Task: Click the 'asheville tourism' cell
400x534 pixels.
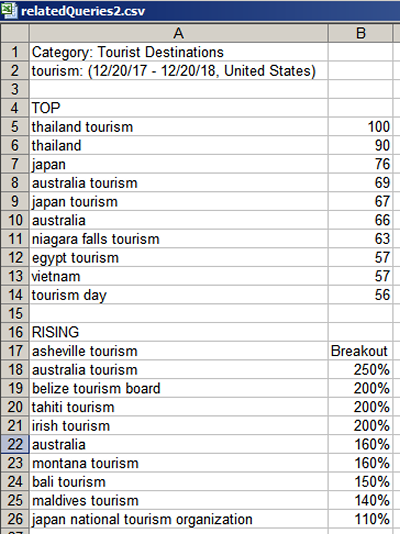Action: tap(178, 351)
